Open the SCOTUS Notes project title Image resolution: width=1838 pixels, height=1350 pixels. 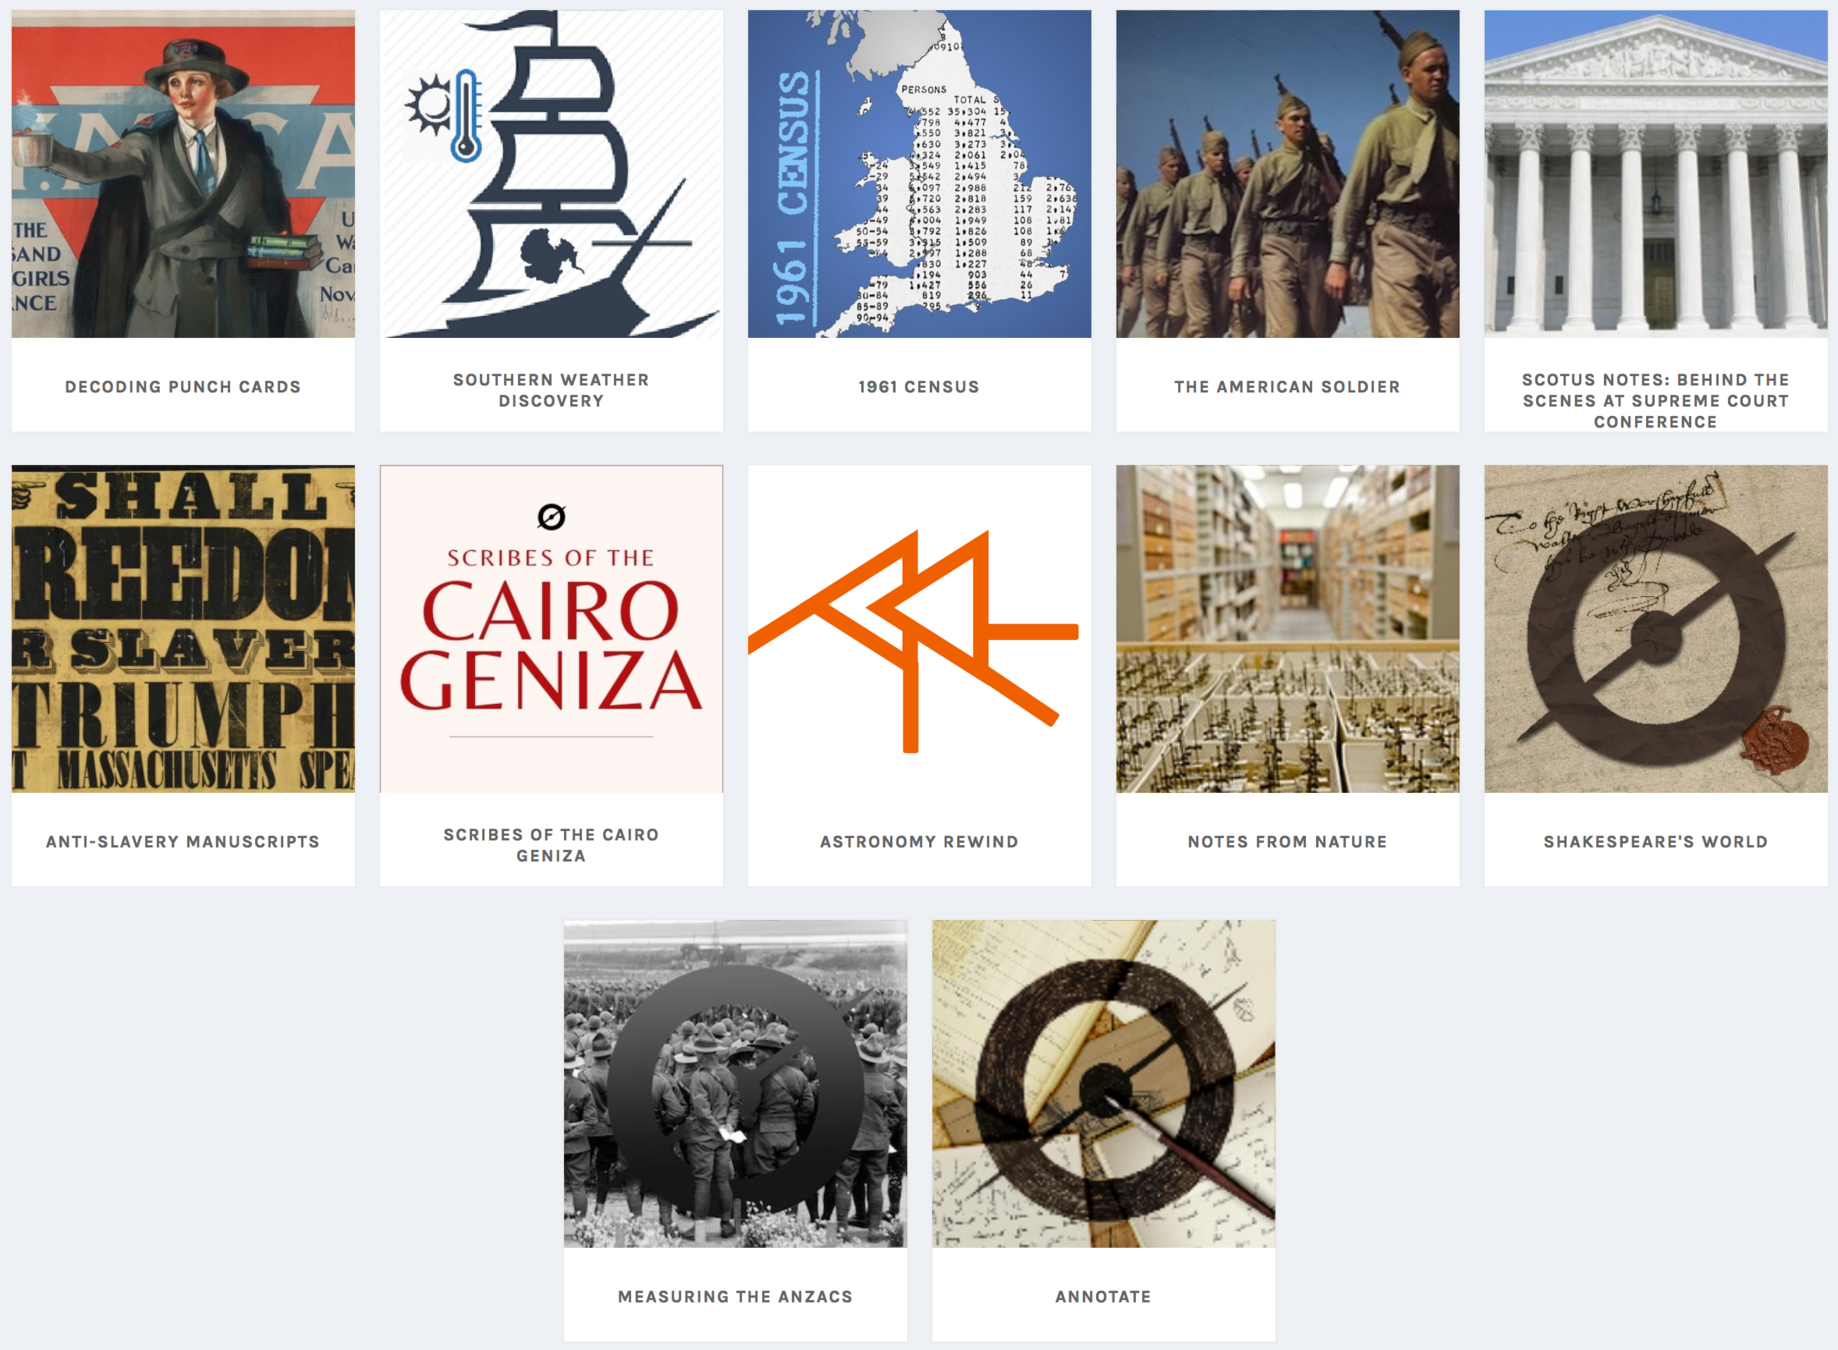1655,400
